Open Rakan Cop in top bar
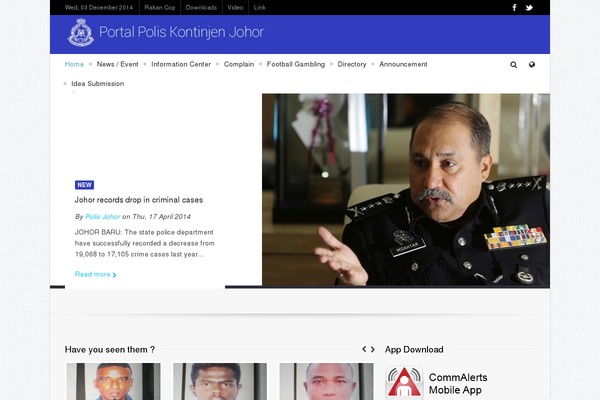The width and height of the screenshot is (600, 400). 160,7
